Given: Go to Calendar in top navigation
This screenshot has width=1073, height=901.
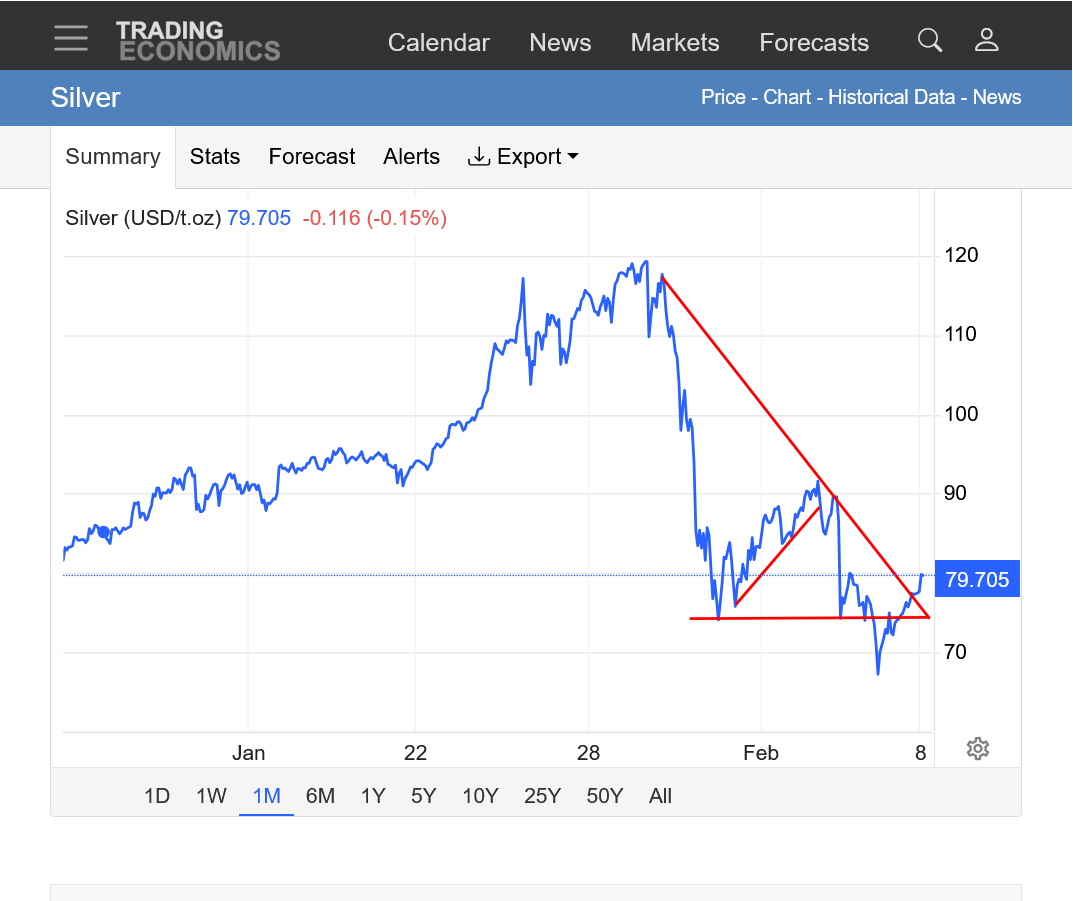Looking at the screenshot, I should pos(439,43).
